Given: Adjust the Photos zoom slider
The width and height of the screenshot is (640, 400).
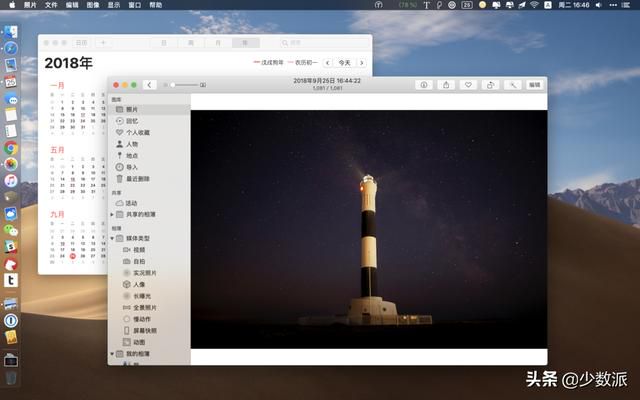Looking at the screenshot, I should [x=185, y=85].
